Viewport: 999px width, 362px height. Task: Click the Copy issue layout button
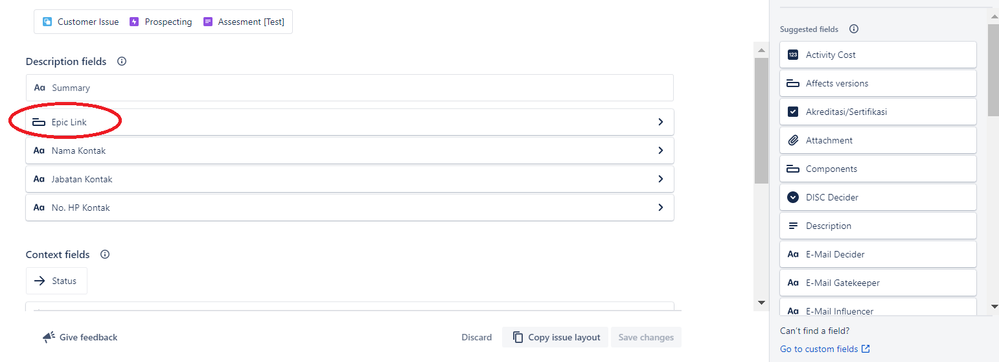click(x=556, y=337)
